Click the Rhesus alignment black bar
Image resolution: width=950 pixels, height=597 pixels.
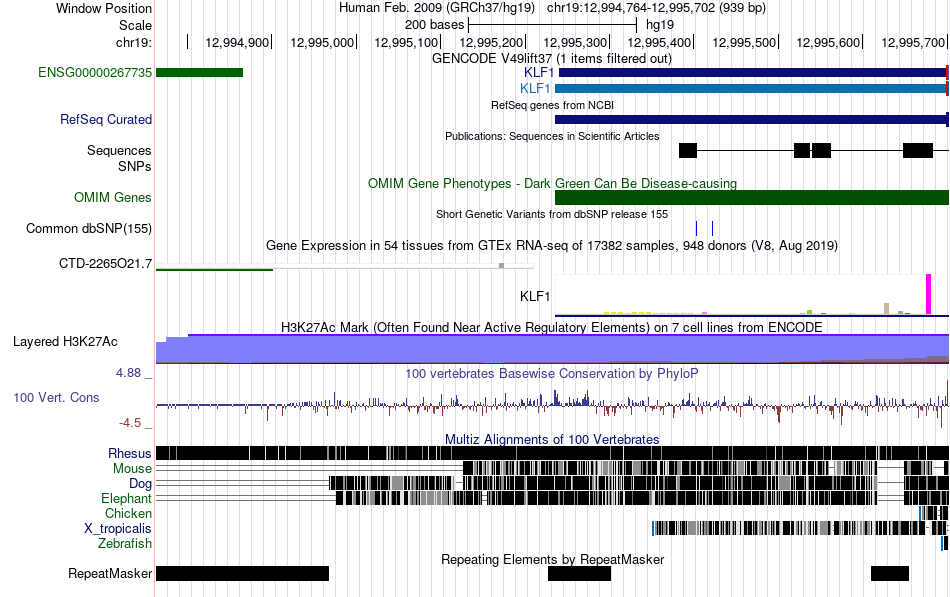553,453
